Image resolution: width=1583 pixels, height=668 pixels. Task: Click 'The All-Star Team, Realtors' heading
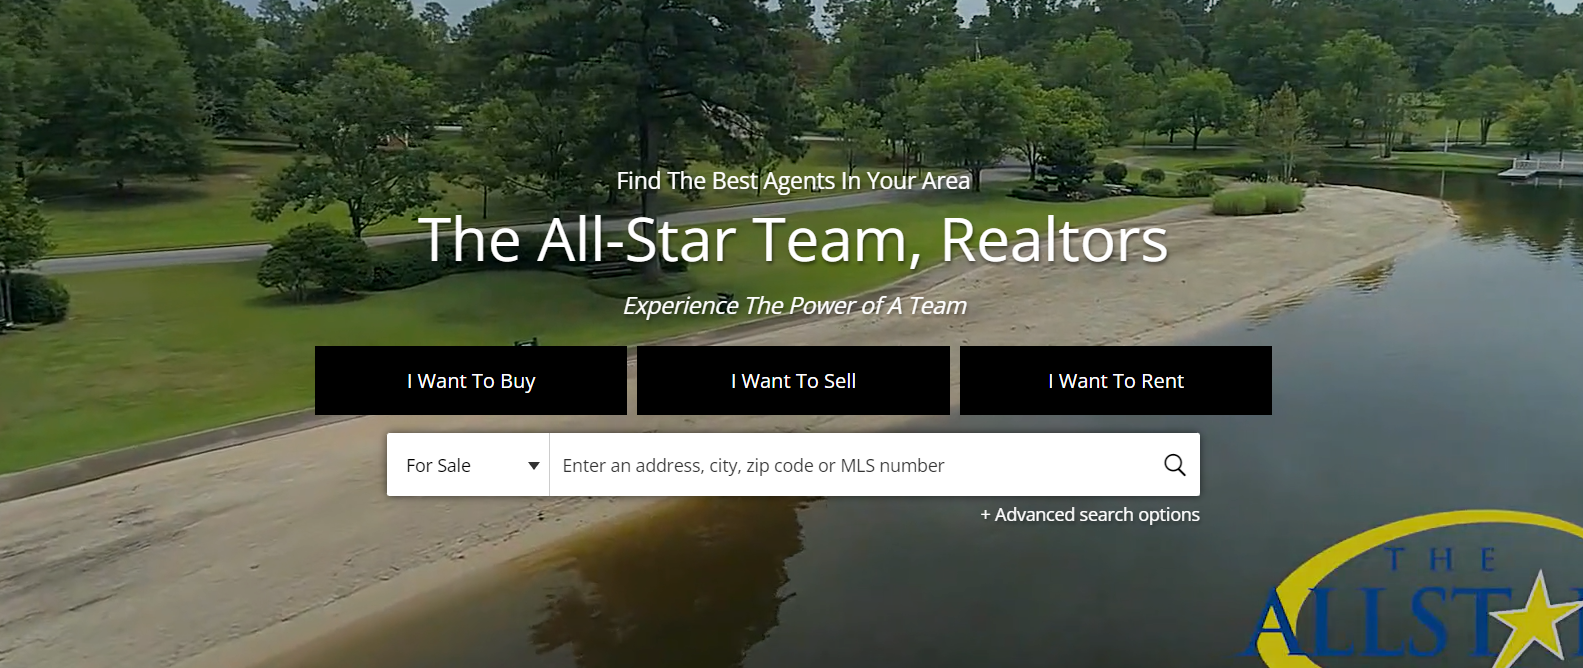click(x=793, y=240)
